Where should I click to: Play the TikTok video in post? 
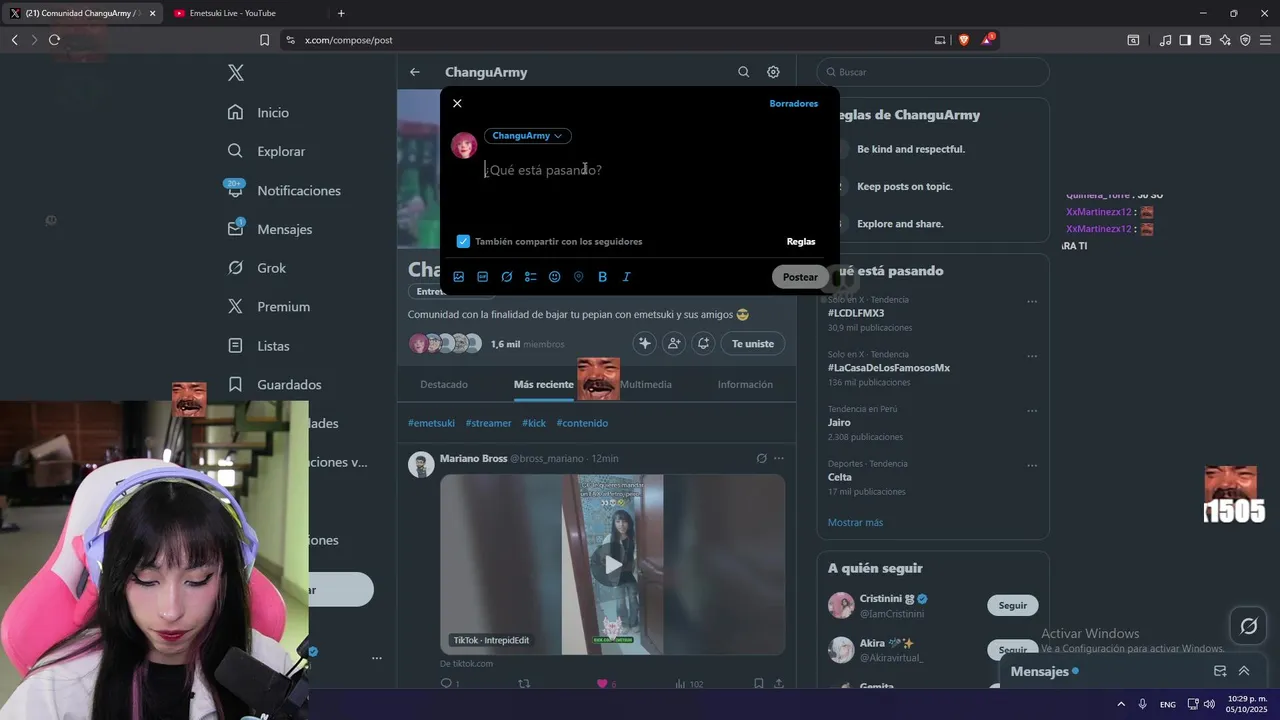coord(613,565)
